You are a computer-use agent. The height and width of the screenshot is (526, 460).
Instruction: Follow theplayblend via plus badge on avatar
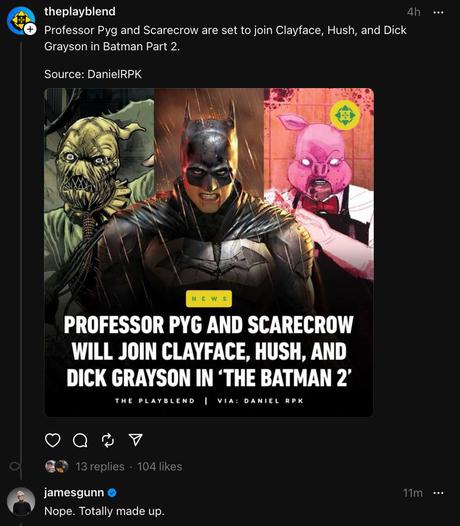(31, 30)
